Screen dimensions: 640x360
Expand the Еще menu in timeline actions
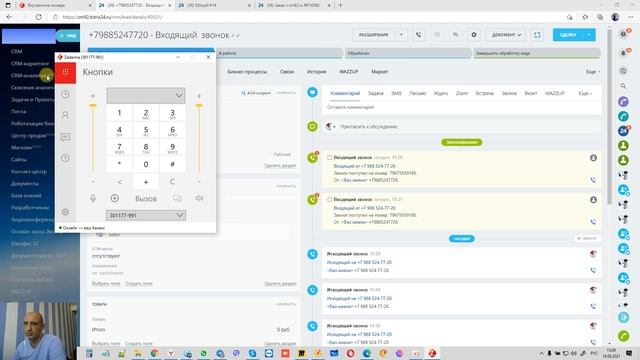(585, 93)
